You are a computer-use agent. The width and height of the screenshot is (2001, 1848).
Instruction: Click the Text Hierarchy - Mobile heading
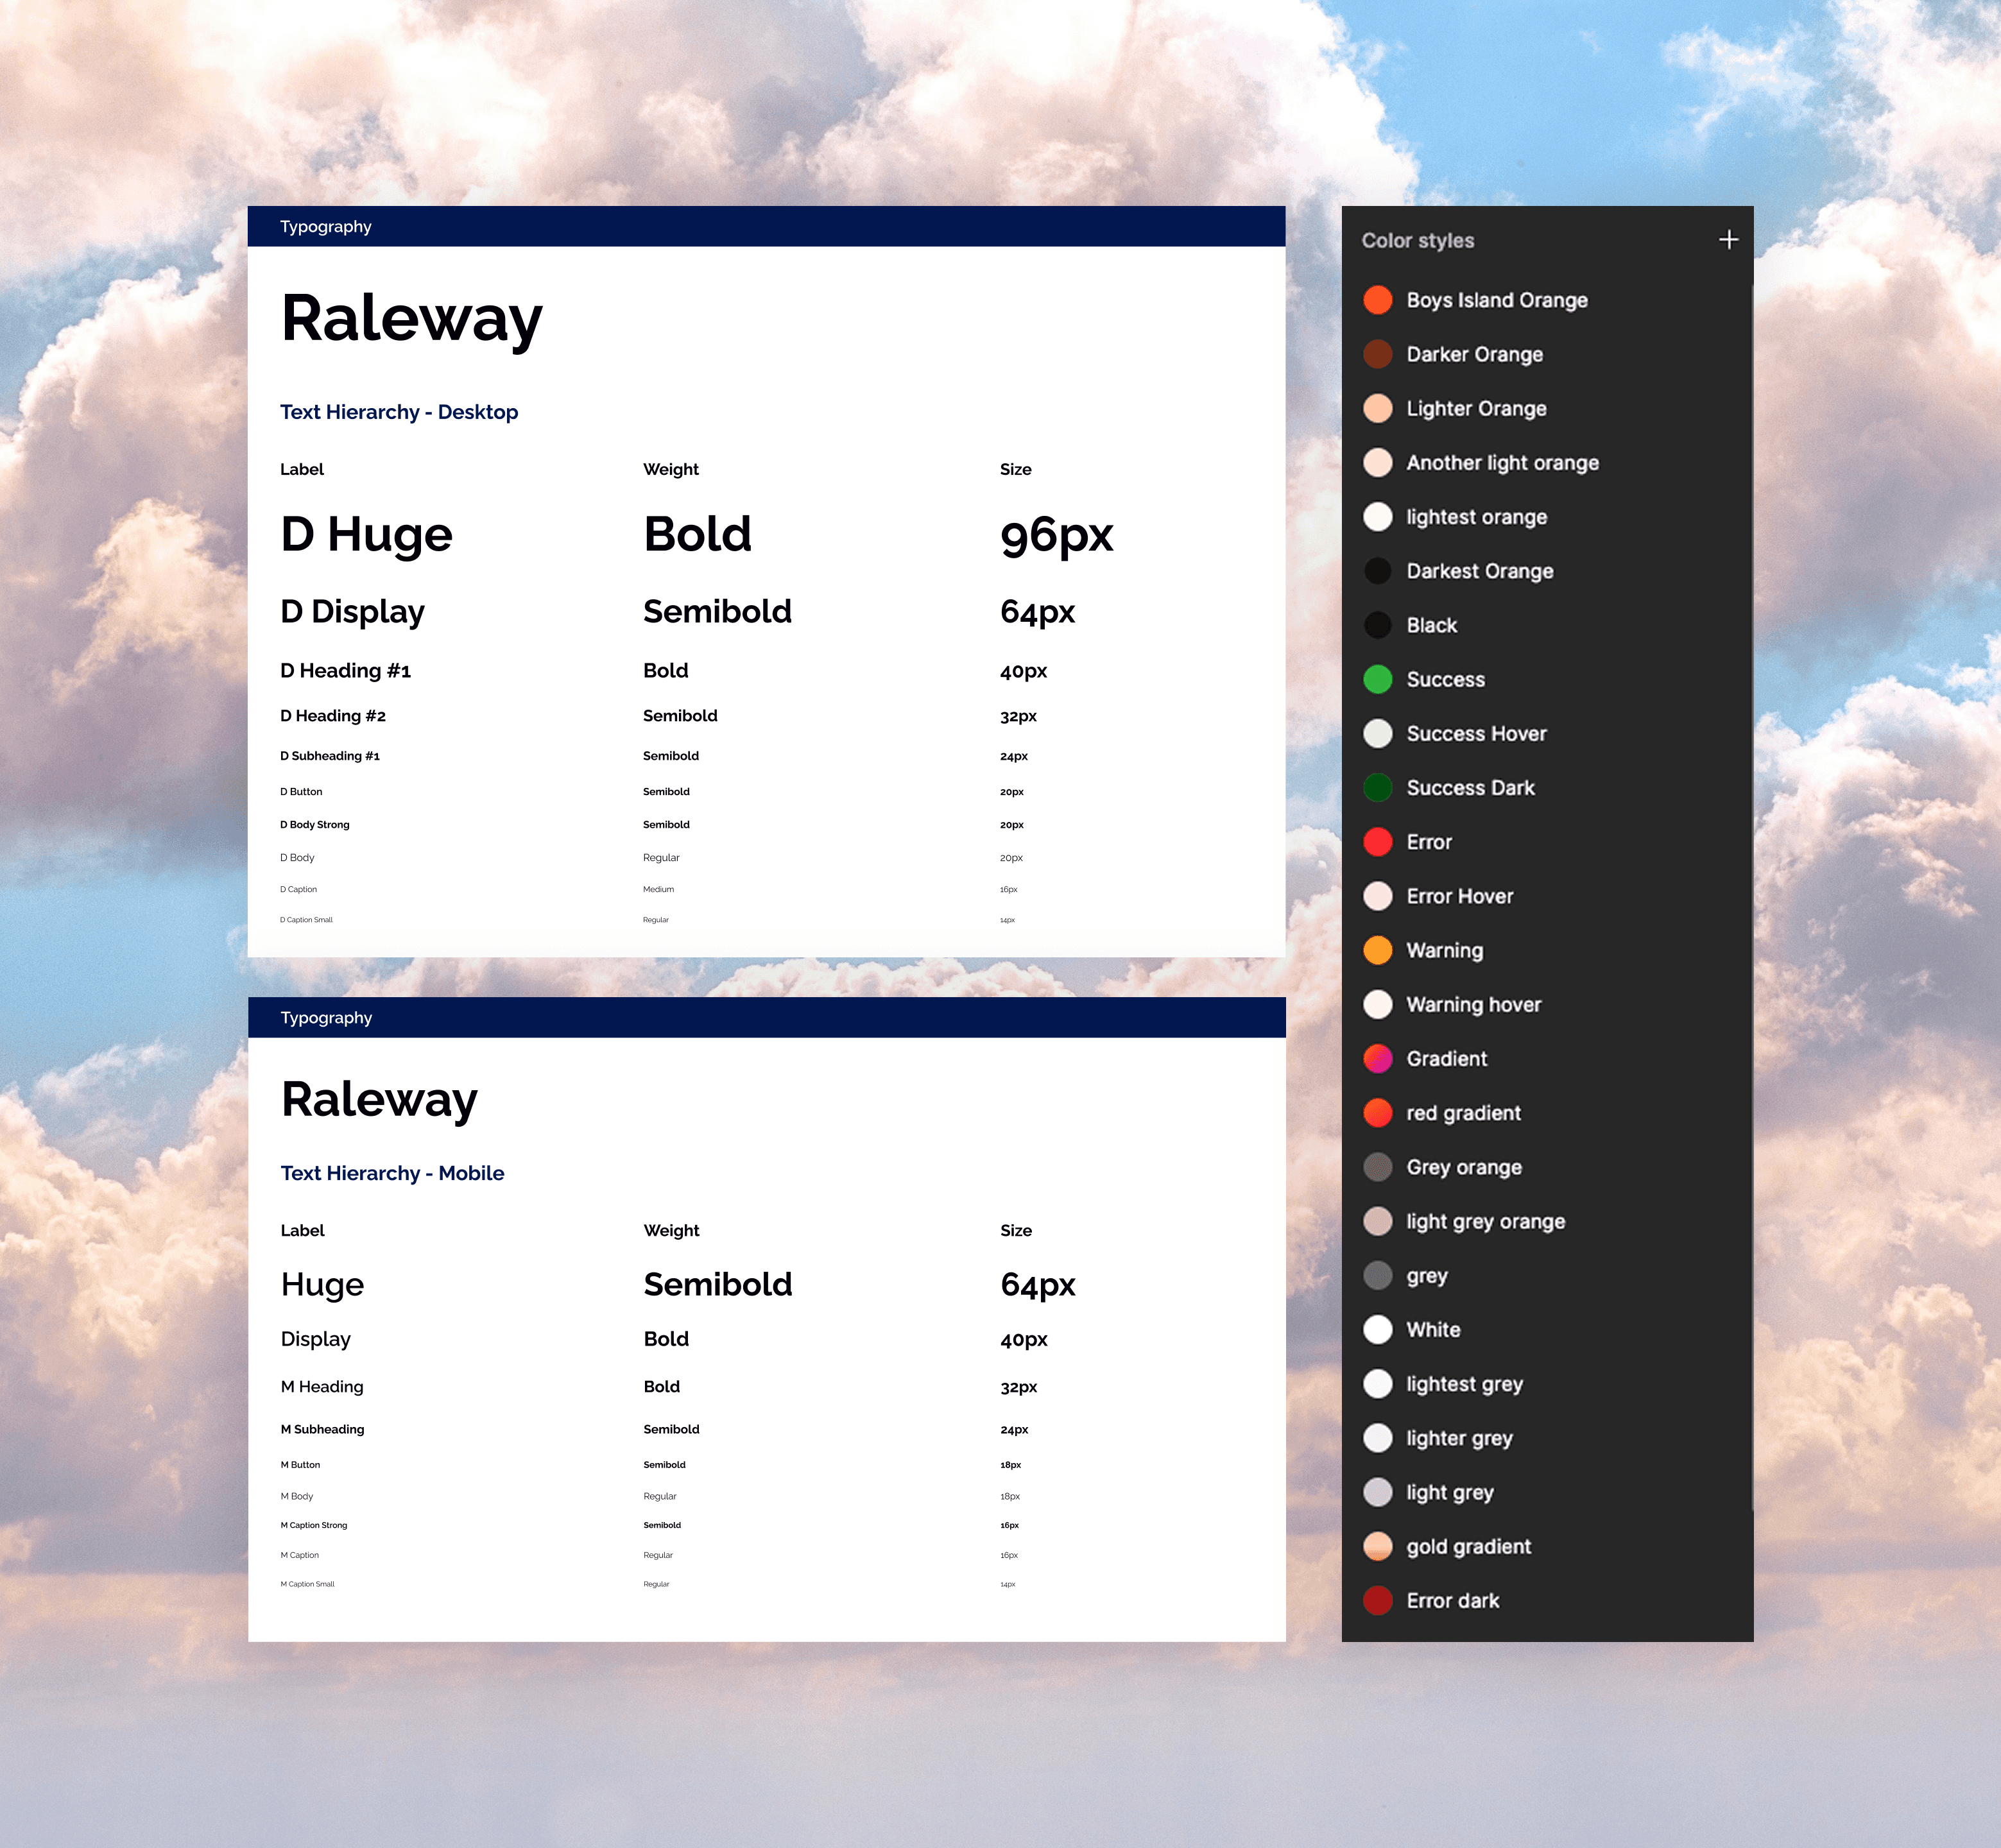point(392,1173)
